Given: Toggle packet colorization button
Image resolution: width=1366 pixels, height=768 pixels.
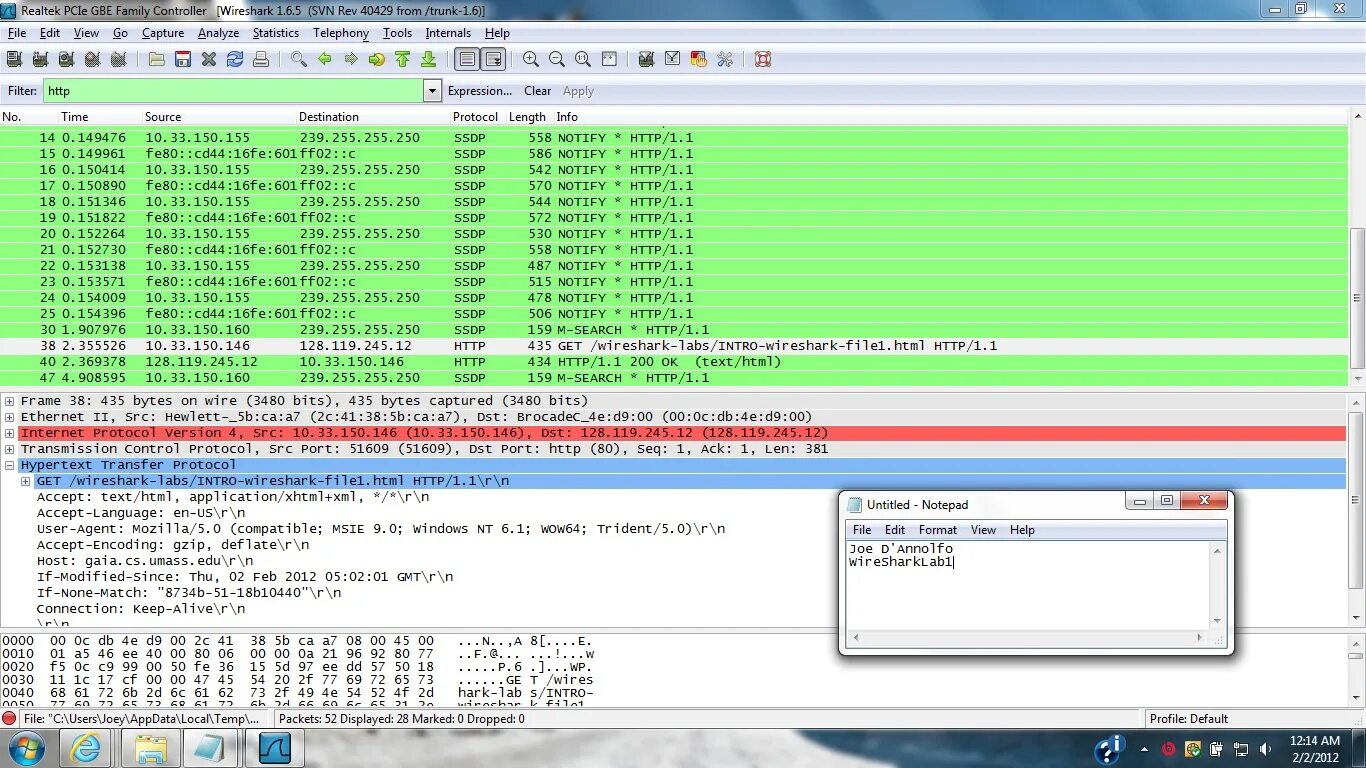Looking at the screenshot, I should coord(467,59).
